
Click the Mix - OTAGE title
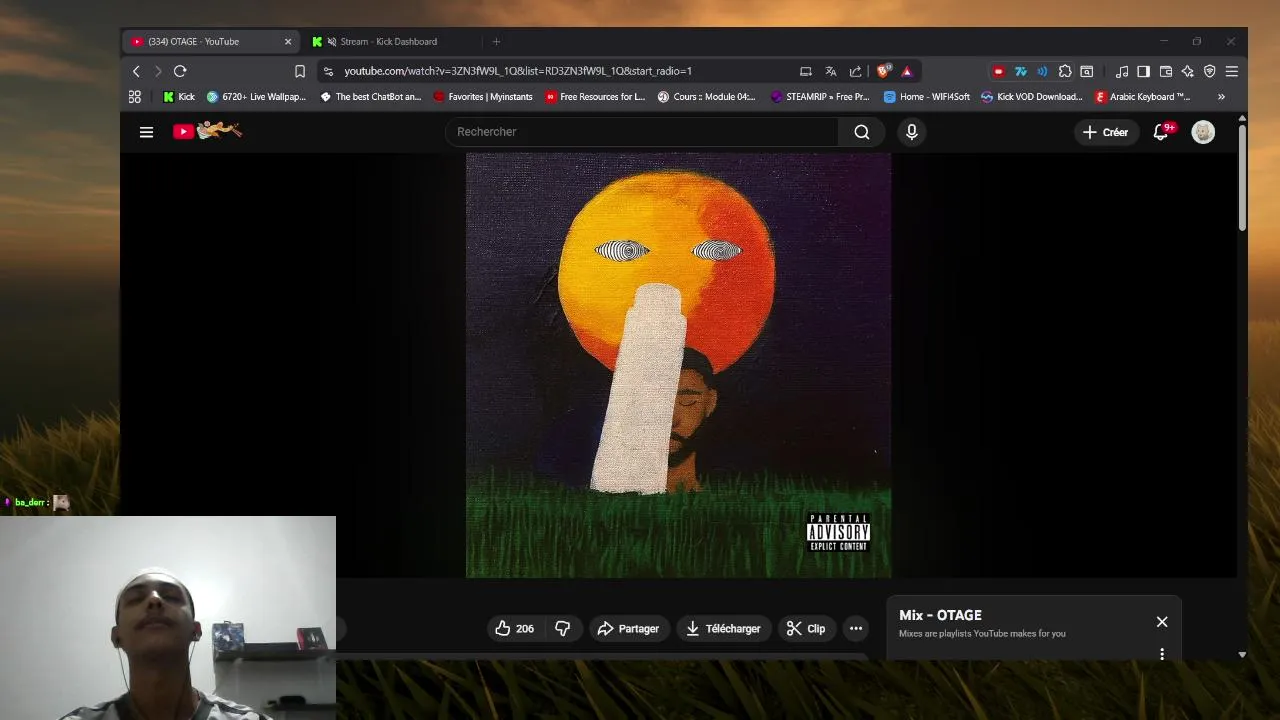940,615
